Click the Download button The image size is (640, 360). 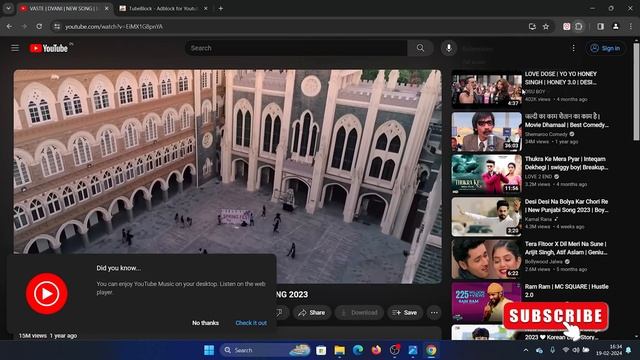[x=359, y=313]
